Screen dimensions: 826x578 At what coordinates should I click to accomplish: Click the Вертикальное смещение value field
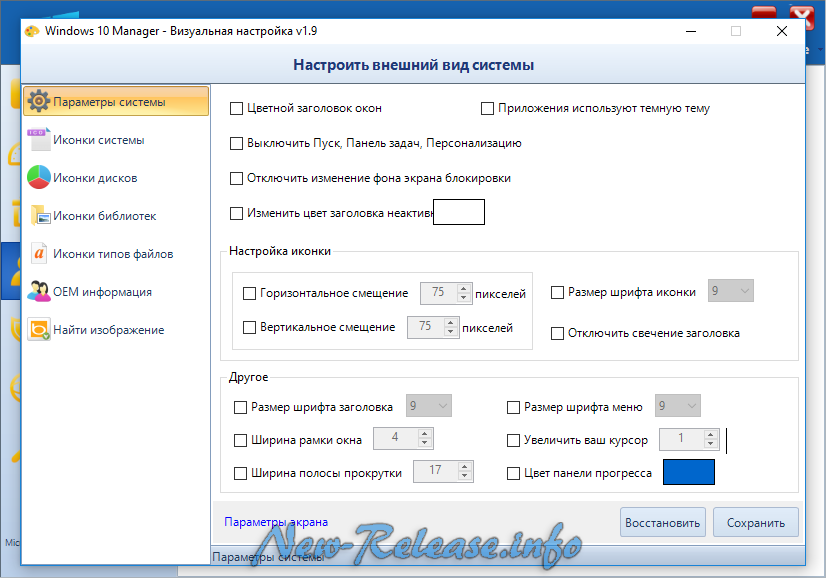coord(426,327)
